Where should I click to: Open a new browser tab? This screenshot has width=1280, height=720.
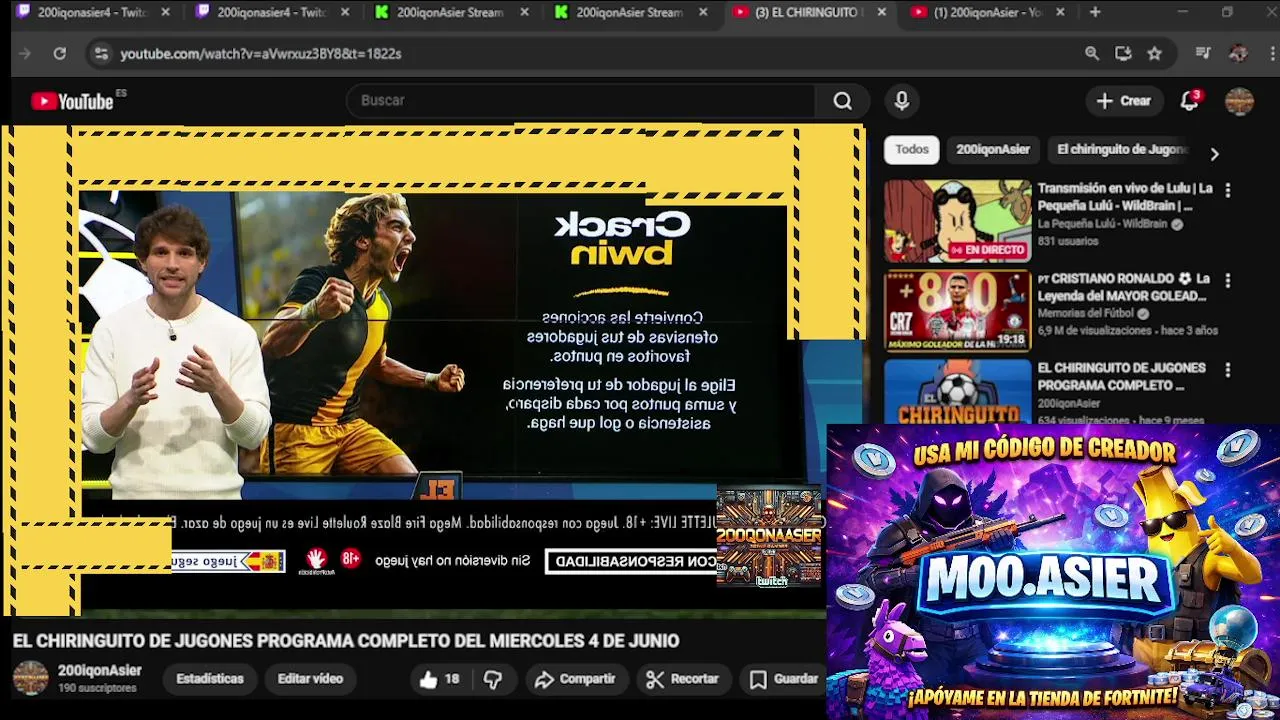point(1095,12)
